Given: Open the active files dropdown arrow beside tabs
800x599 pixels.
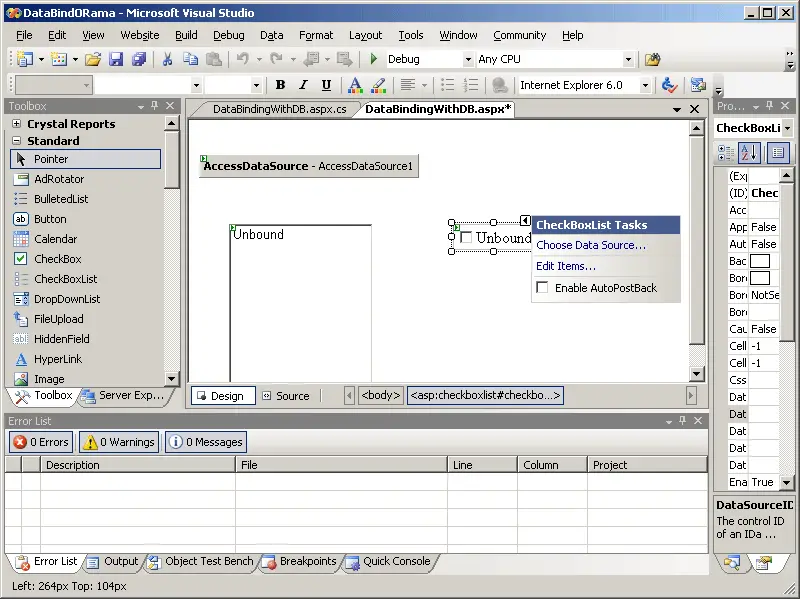Looking at the screenshot, I should [x=677, y=109].
